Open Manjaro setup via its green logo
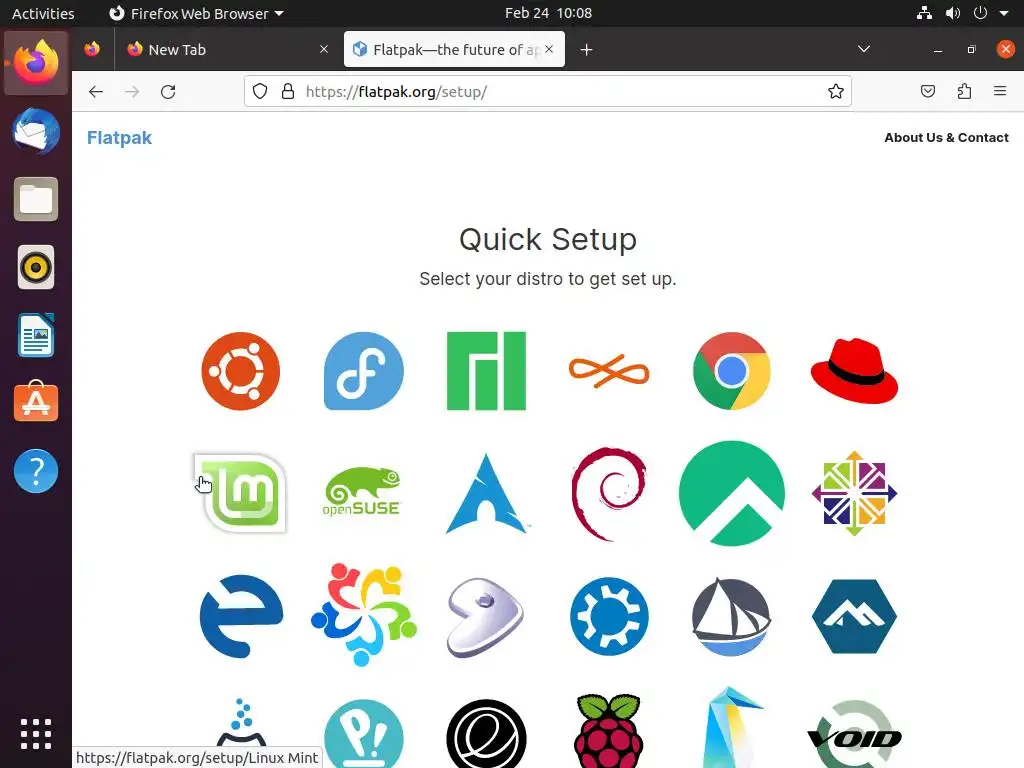1024x768 pixels. pos(486,371)
